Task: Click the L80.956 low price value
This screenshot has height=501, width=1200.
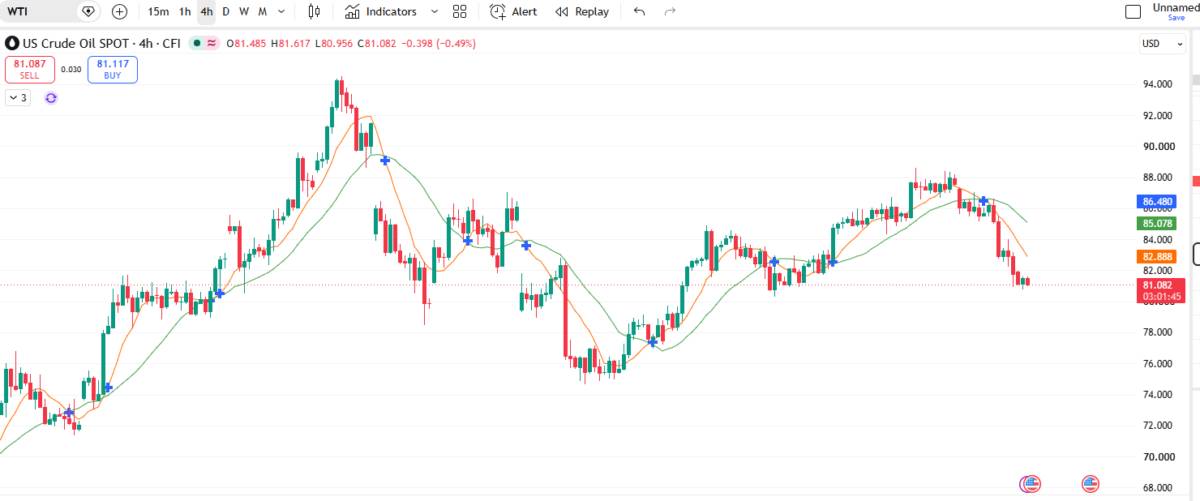Action: coord(333,43)
